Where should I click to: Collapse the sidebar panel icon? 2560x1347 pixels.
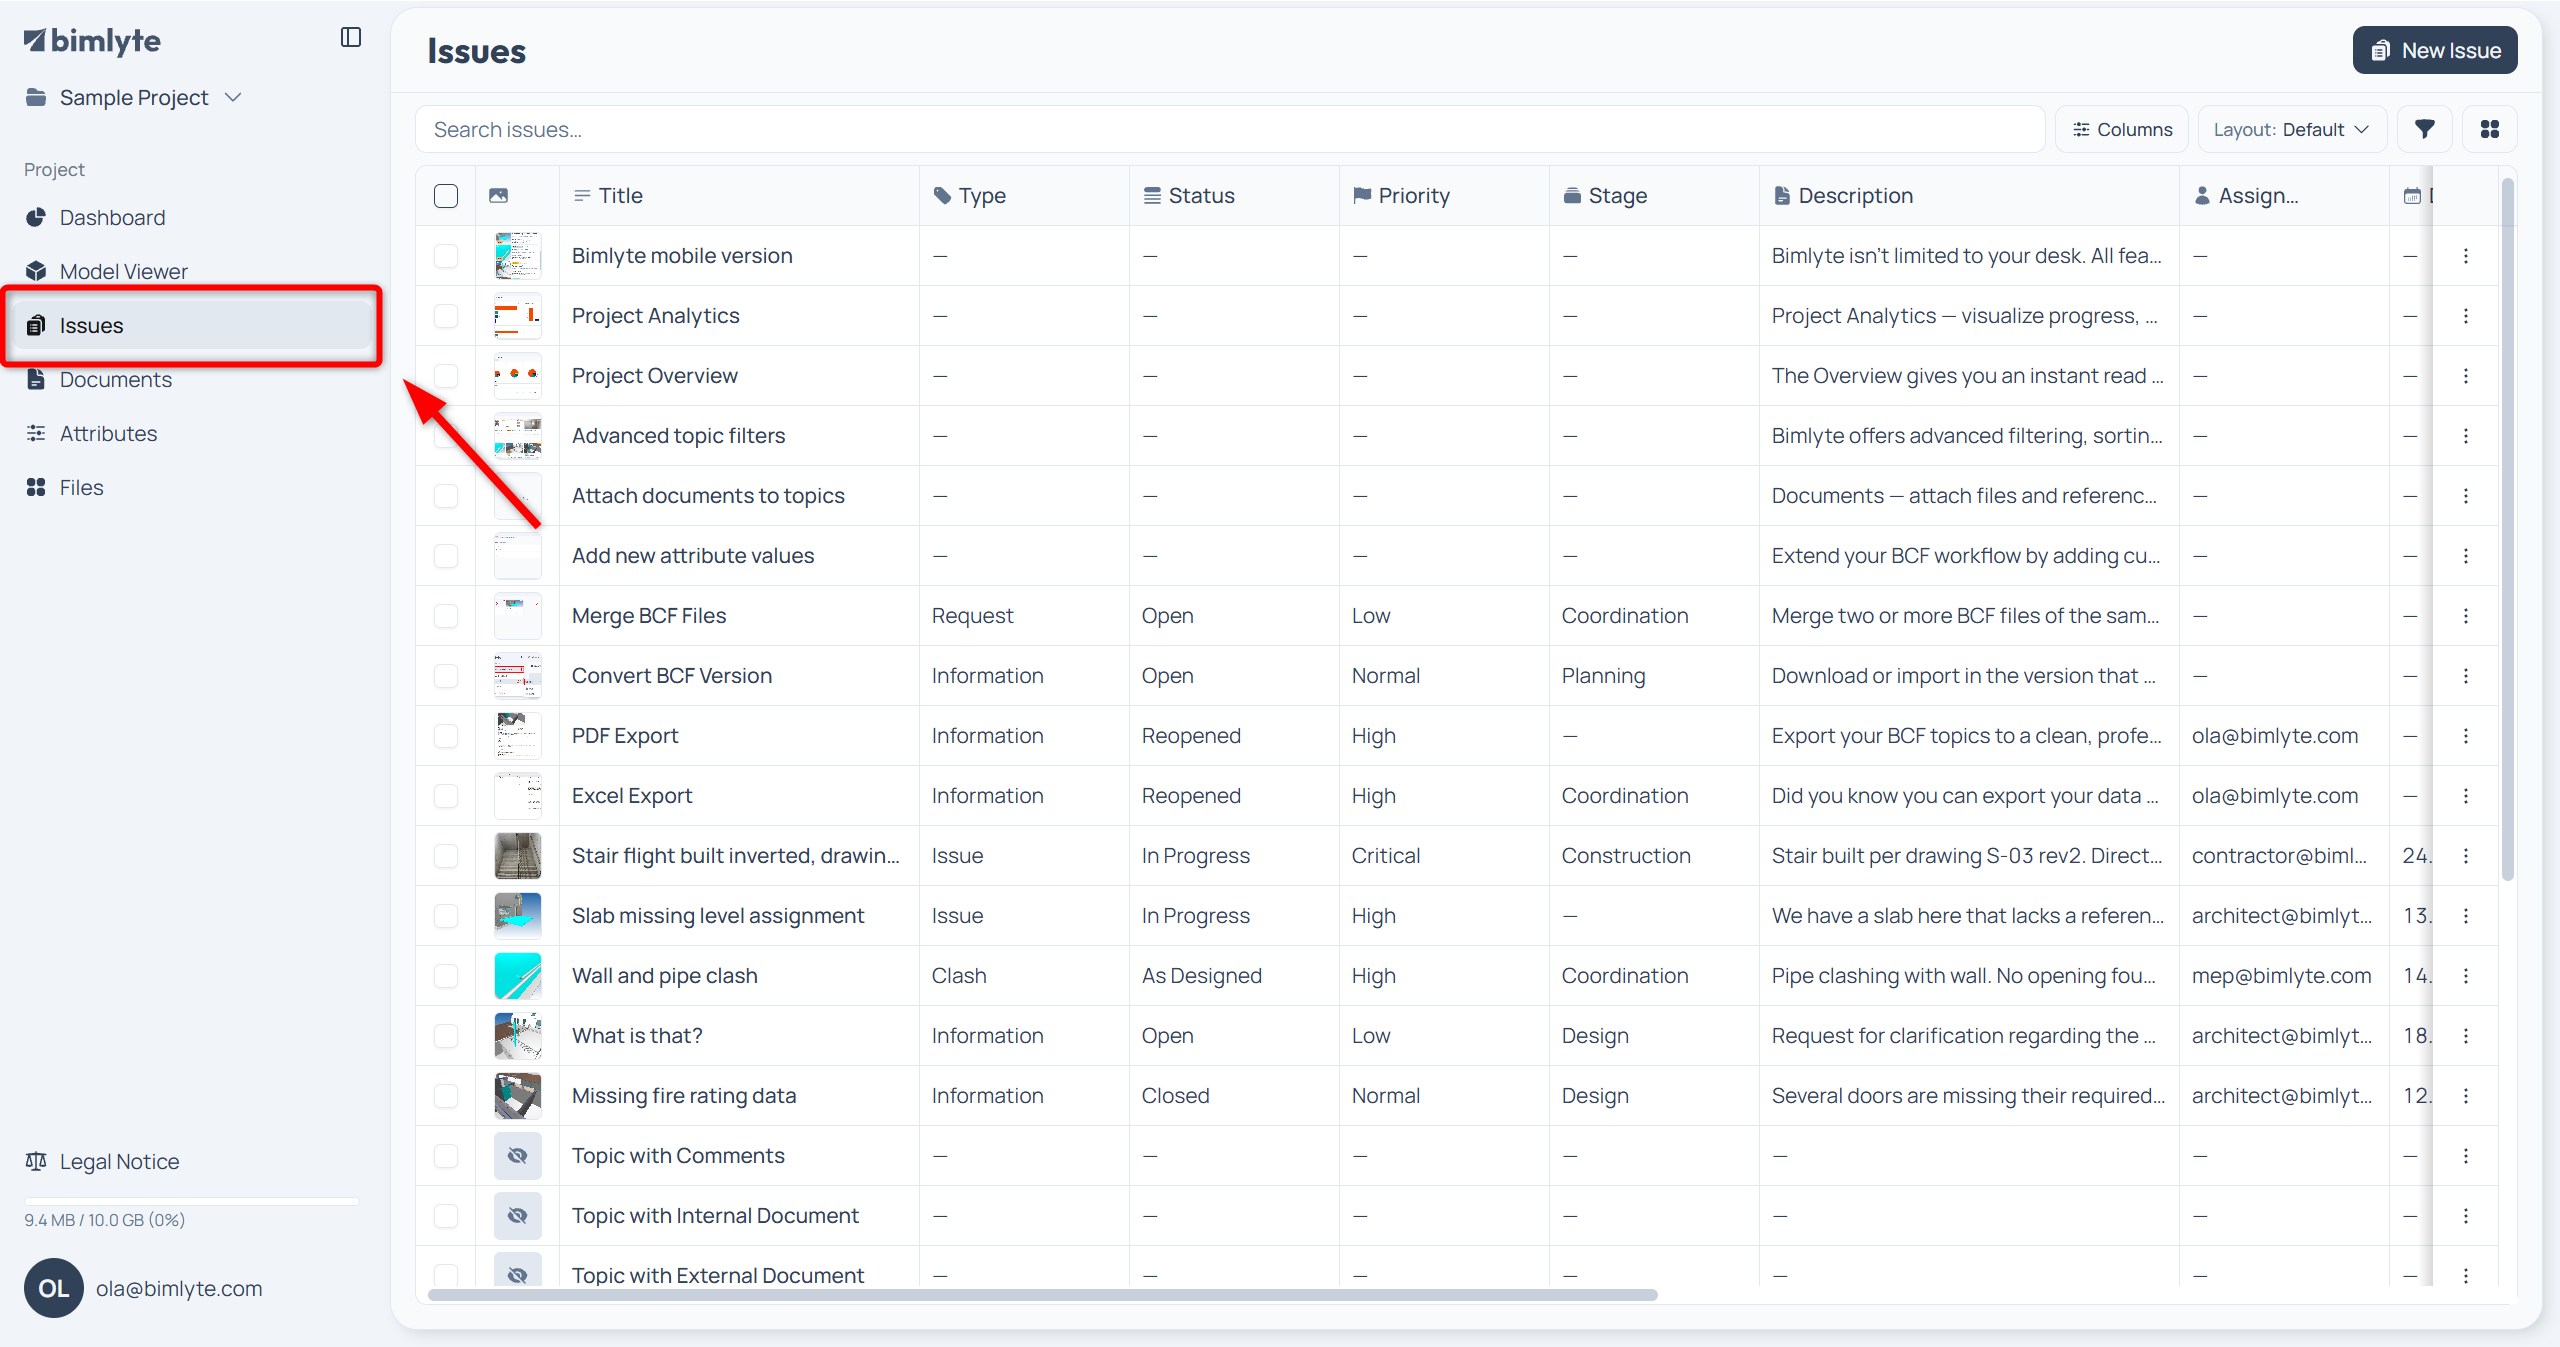coord(350,38)
